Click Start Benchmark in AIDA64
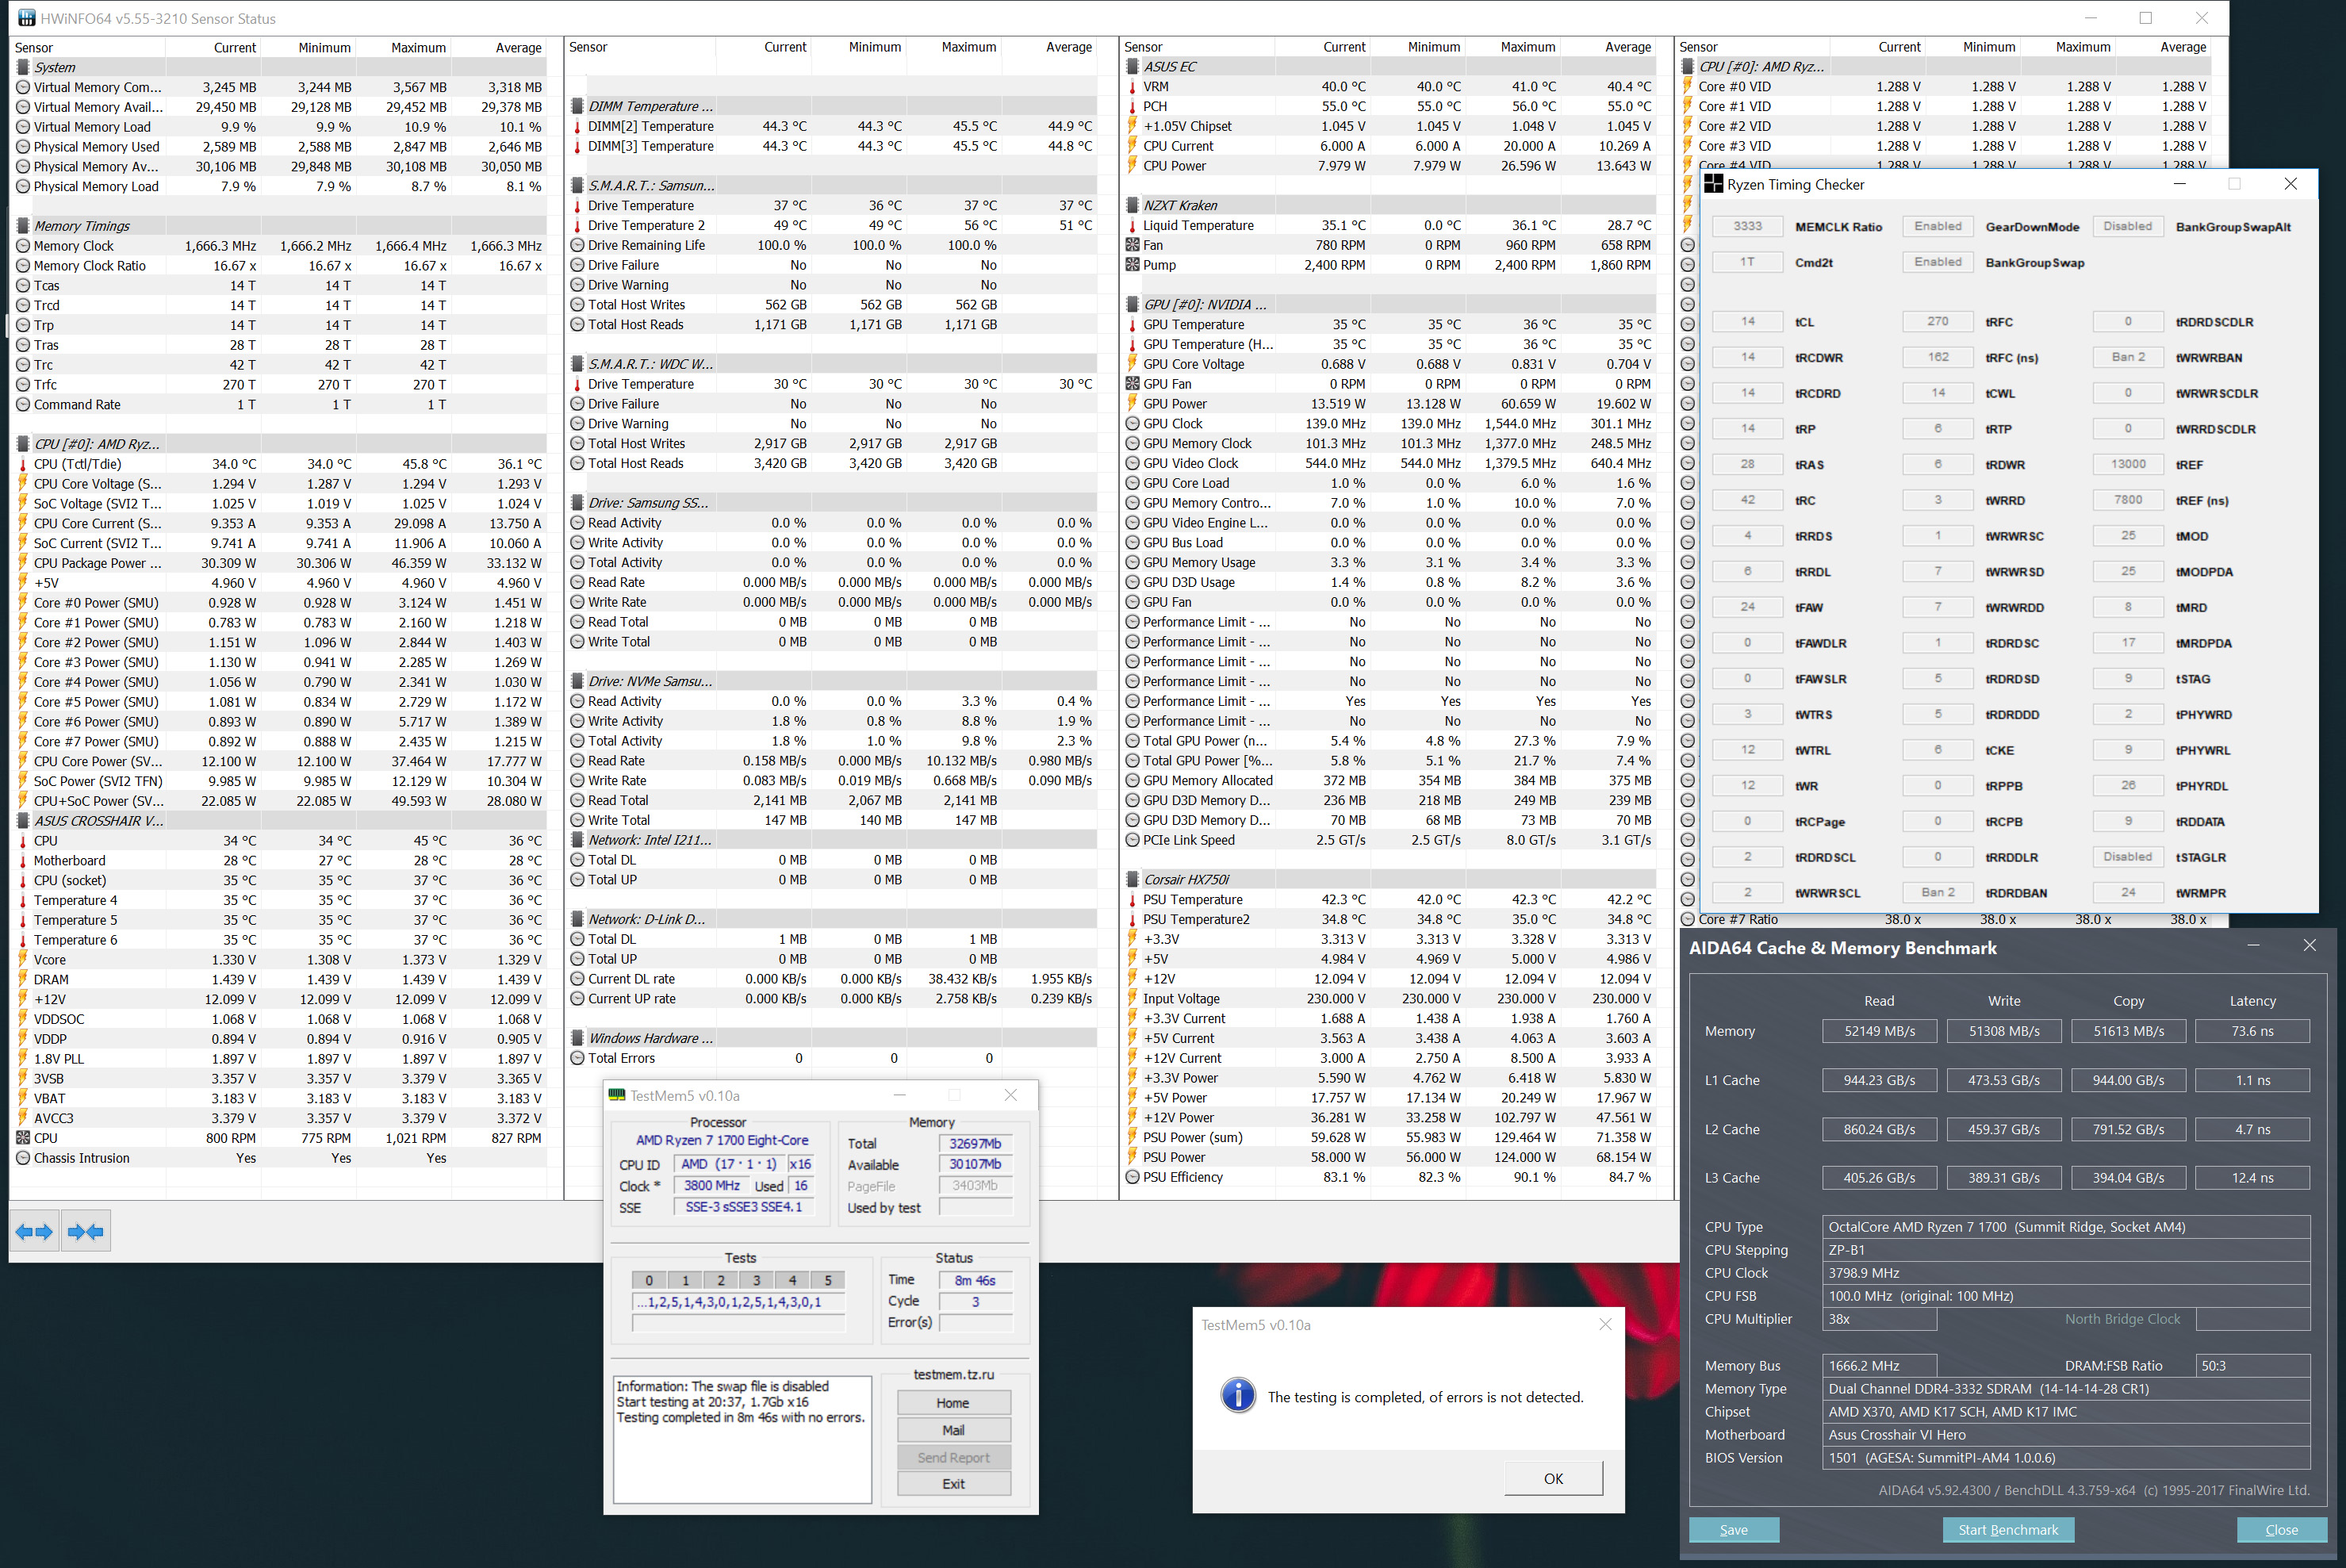This screenshot has height=1568, width=2346. point(2007,1530)
